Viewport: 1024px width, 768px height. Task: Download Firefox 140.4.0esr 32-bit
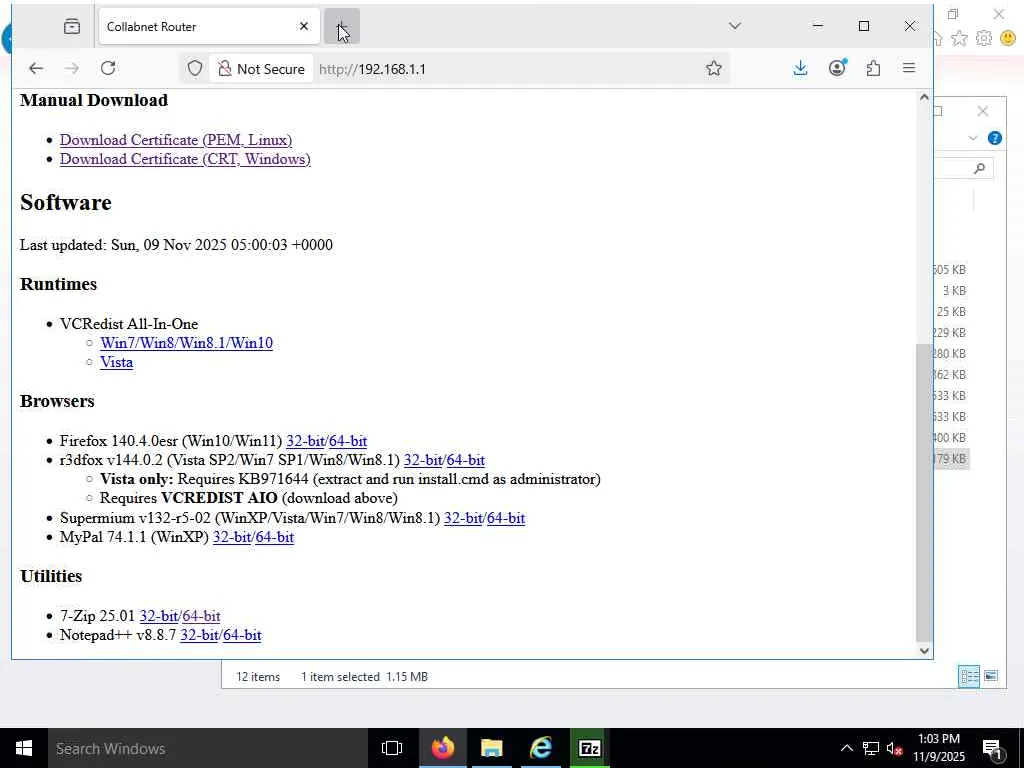click(x=305, y=441)
